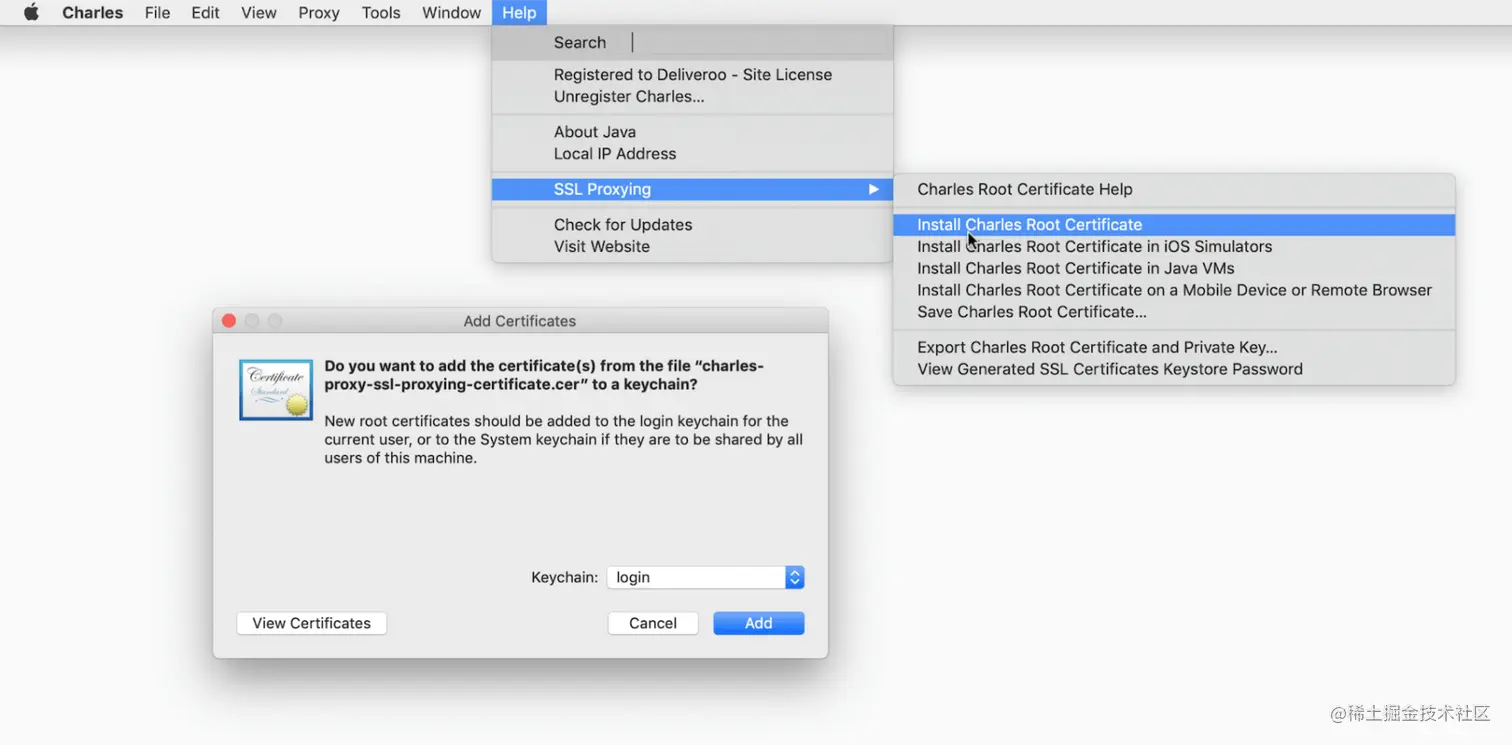Image resolution: width=1512 pixels, height=745 pixels.
Task: Click the Keychain: label
Action: click(565, 578)
